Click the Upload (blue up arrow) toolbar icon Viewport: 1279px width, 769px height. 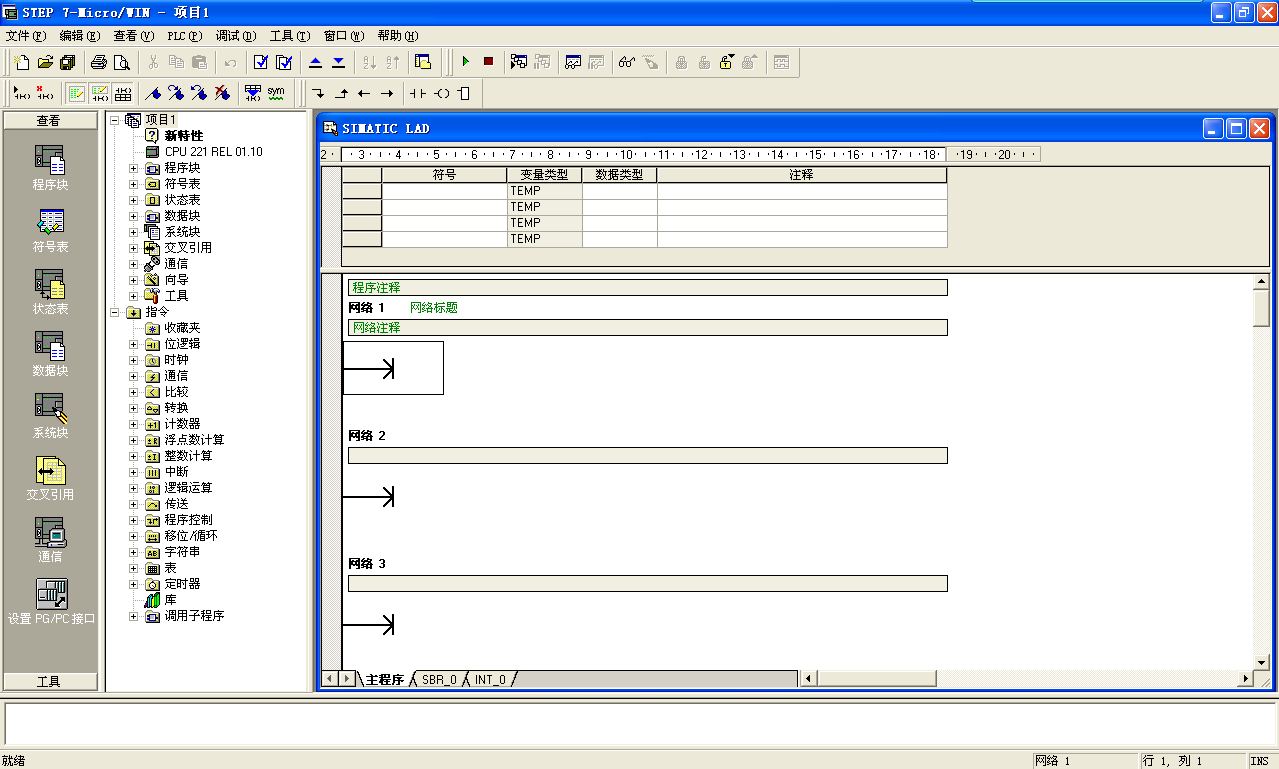tap(315, 62)
